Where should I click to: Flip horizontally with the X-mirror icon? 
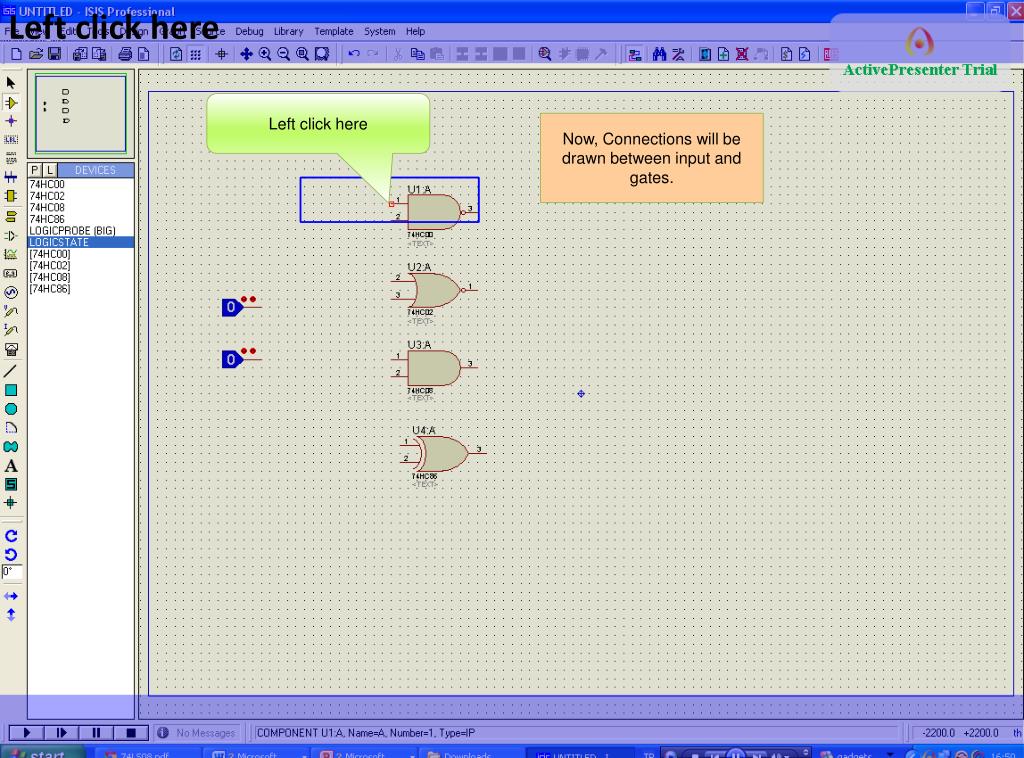[x=10, y=596]
